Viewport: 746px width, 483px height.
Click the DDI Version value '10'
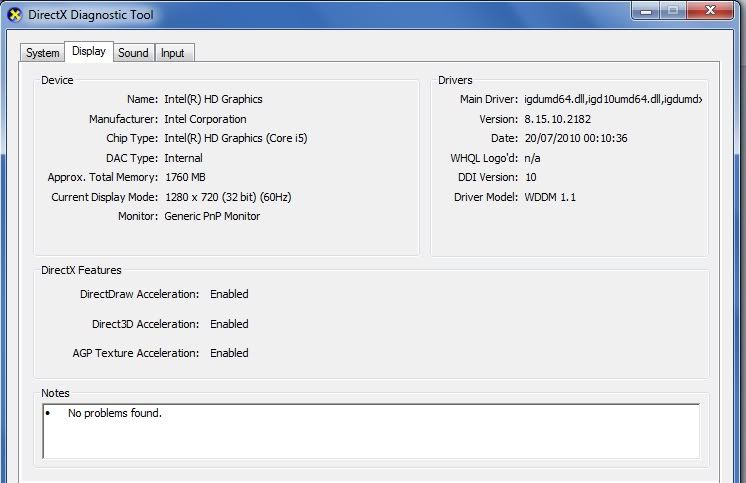[530, 177]
